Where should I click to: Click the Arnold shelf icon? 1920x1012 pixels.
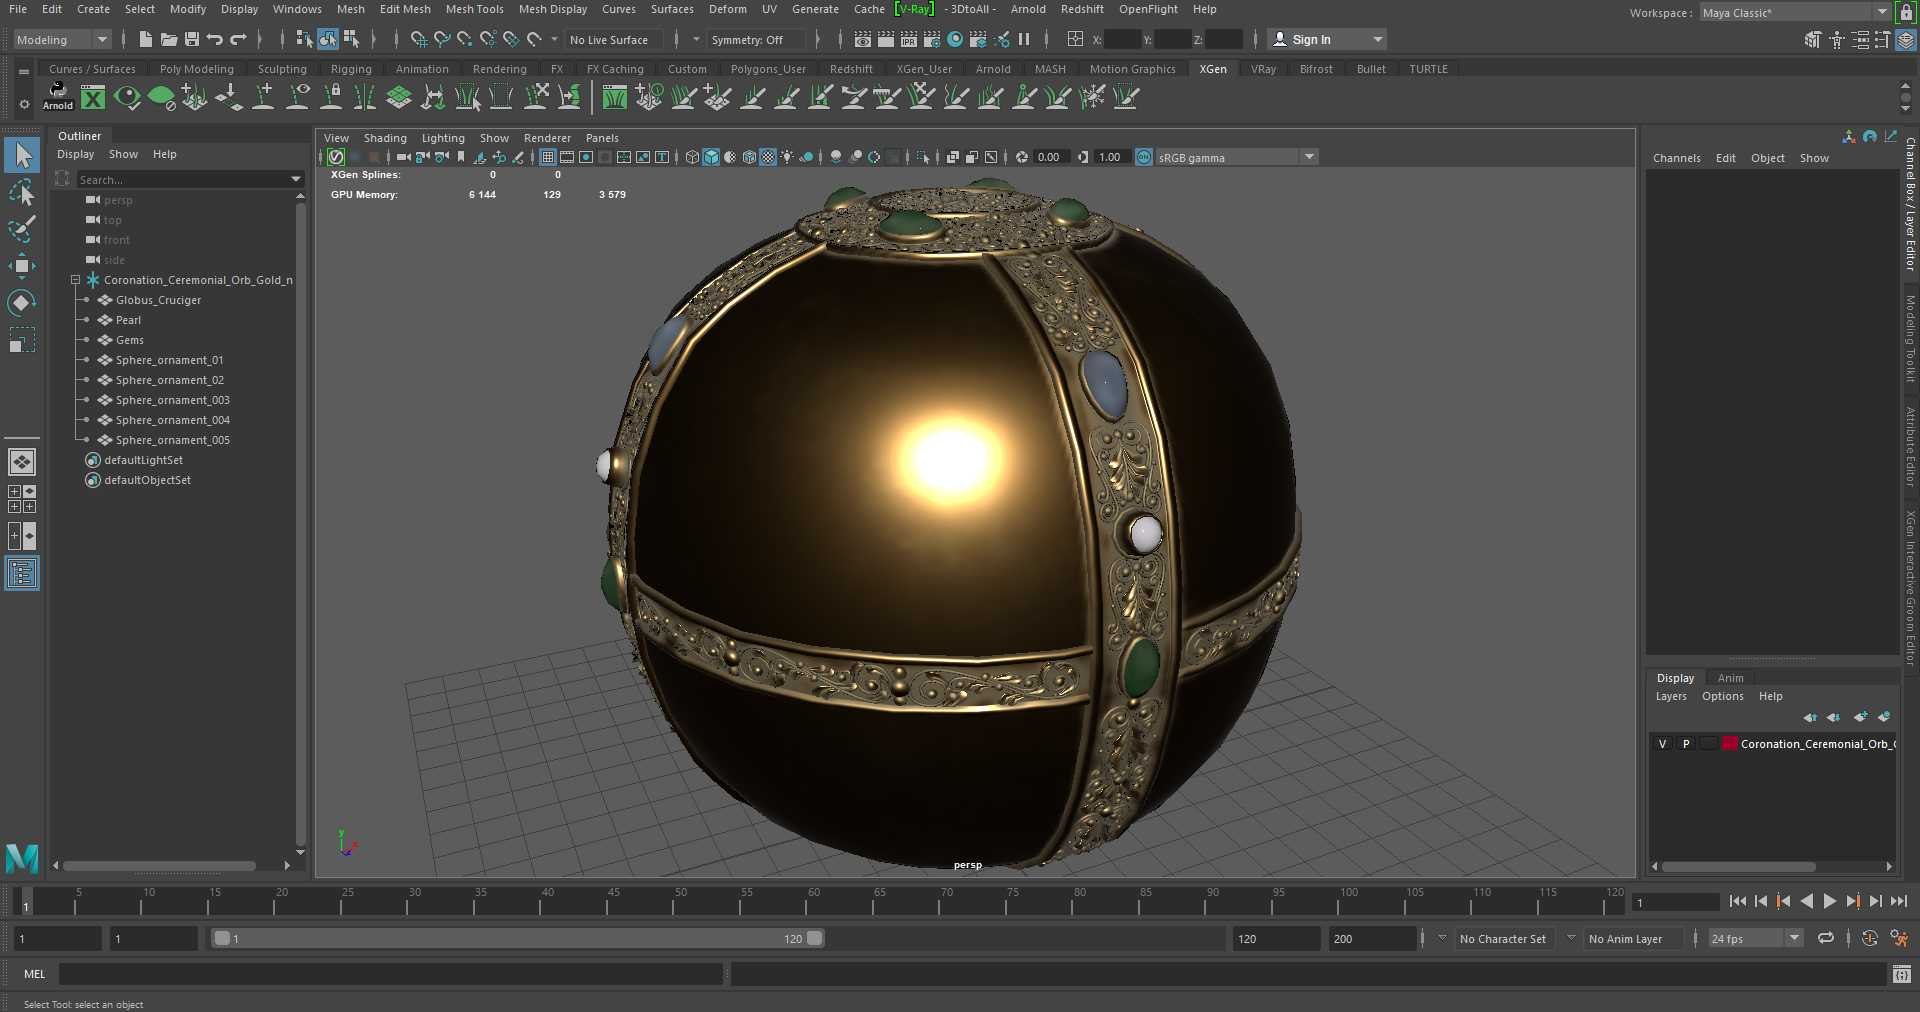tap(58, 96)
